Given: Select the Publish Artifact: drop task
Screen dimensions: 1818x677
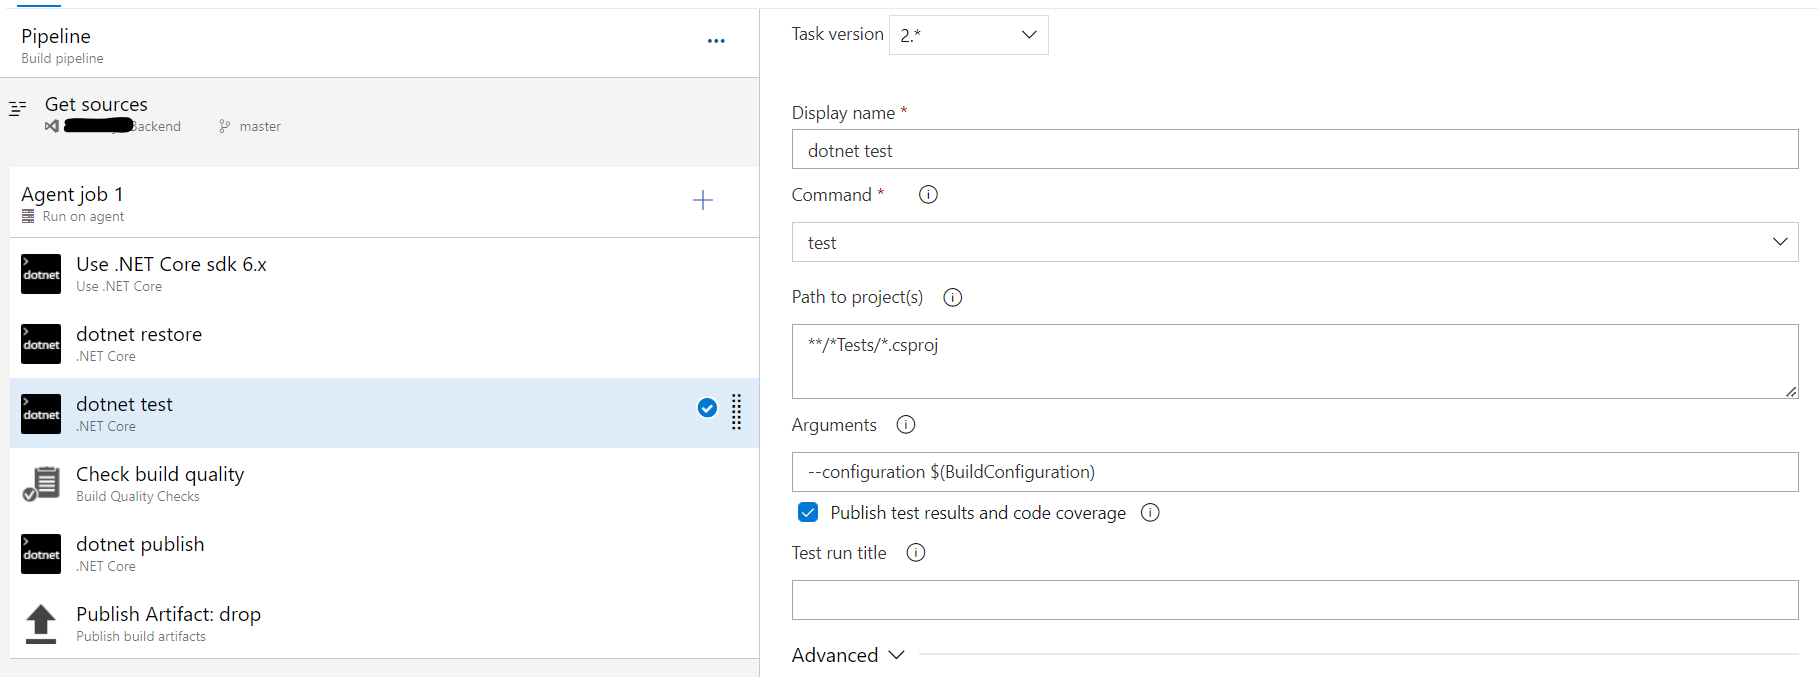Looking at the screenshot, I should [x=384, y=624].
